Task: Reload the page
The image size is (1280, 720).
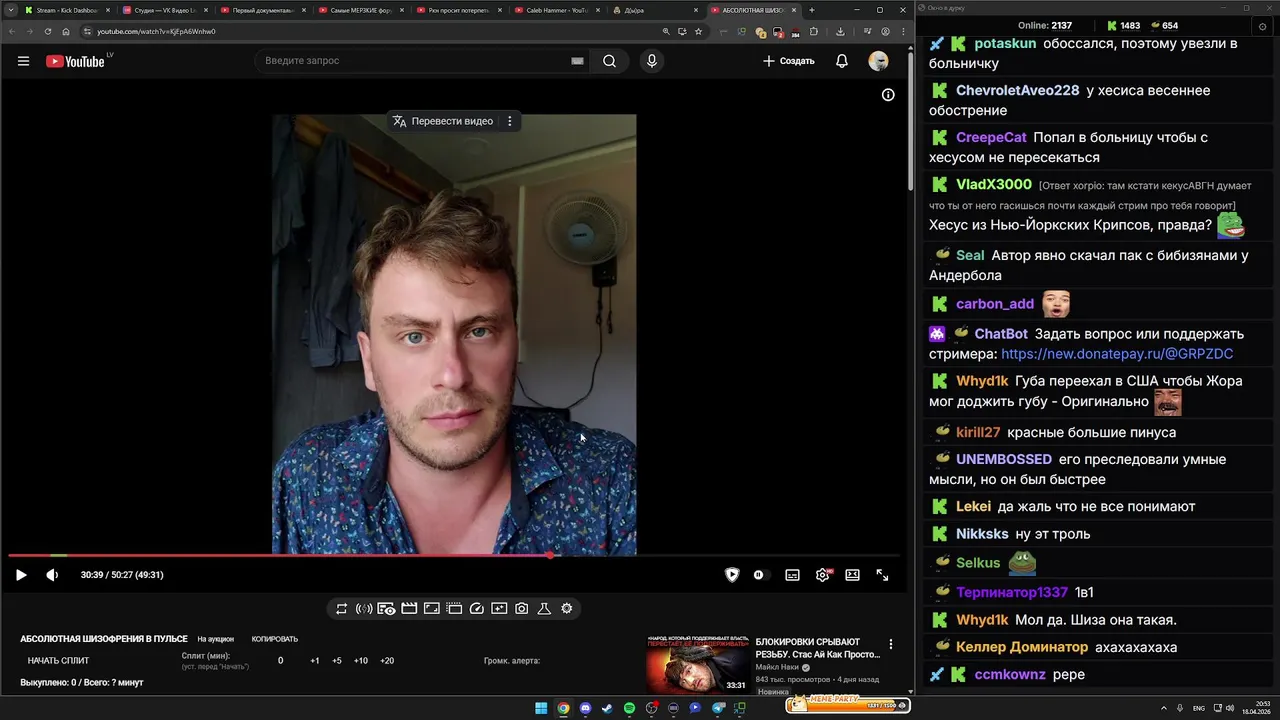Action: tap(47, 31)
